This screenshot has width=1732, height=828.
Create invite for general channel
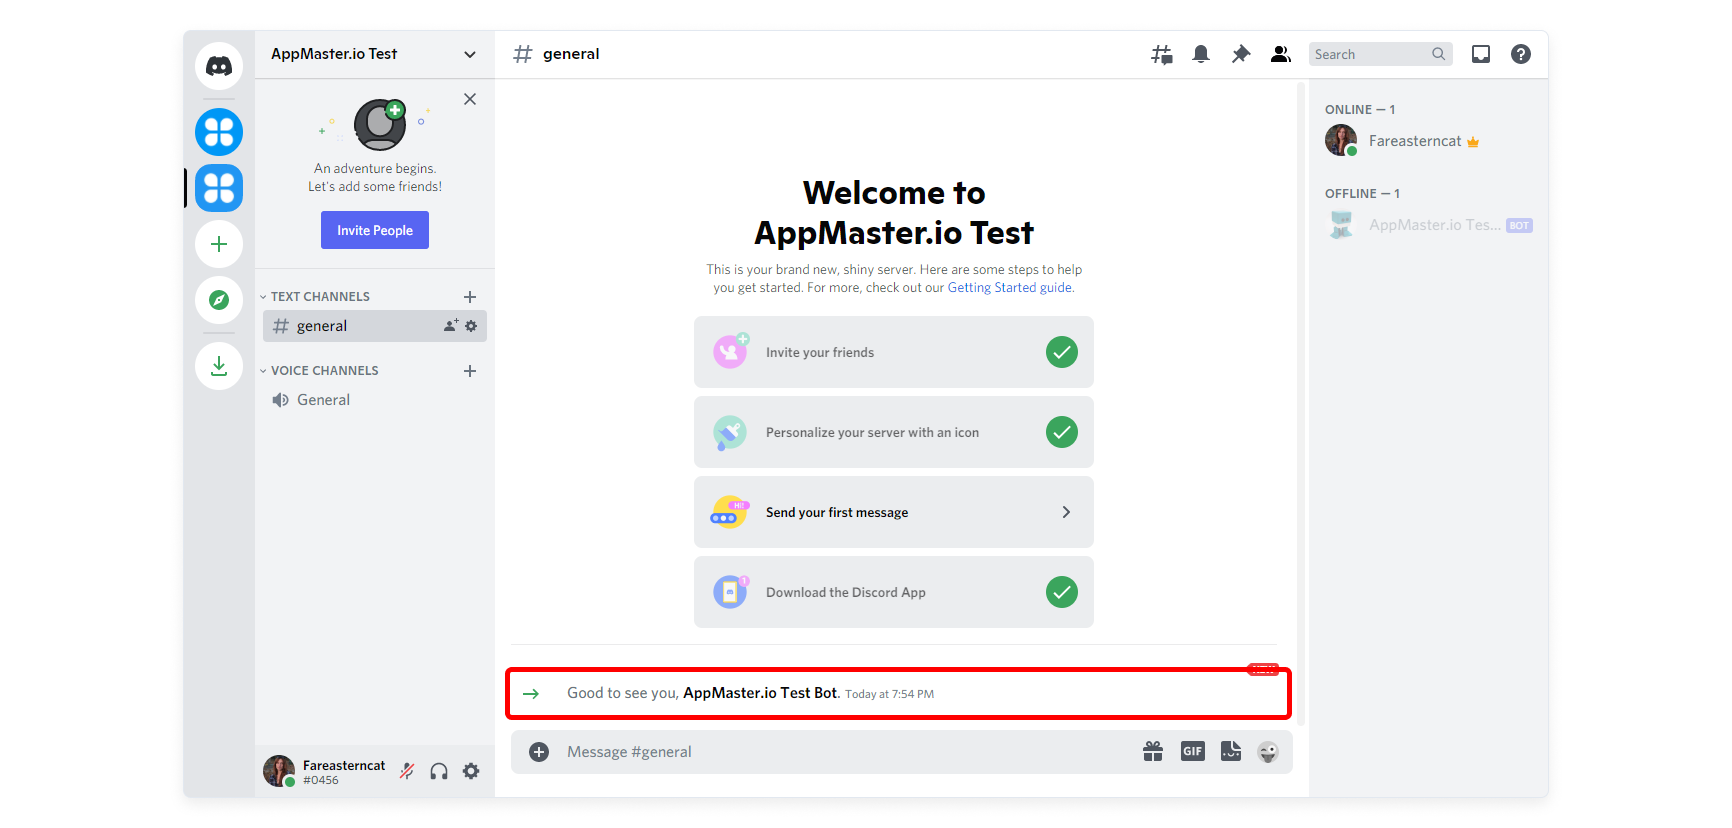451,326
